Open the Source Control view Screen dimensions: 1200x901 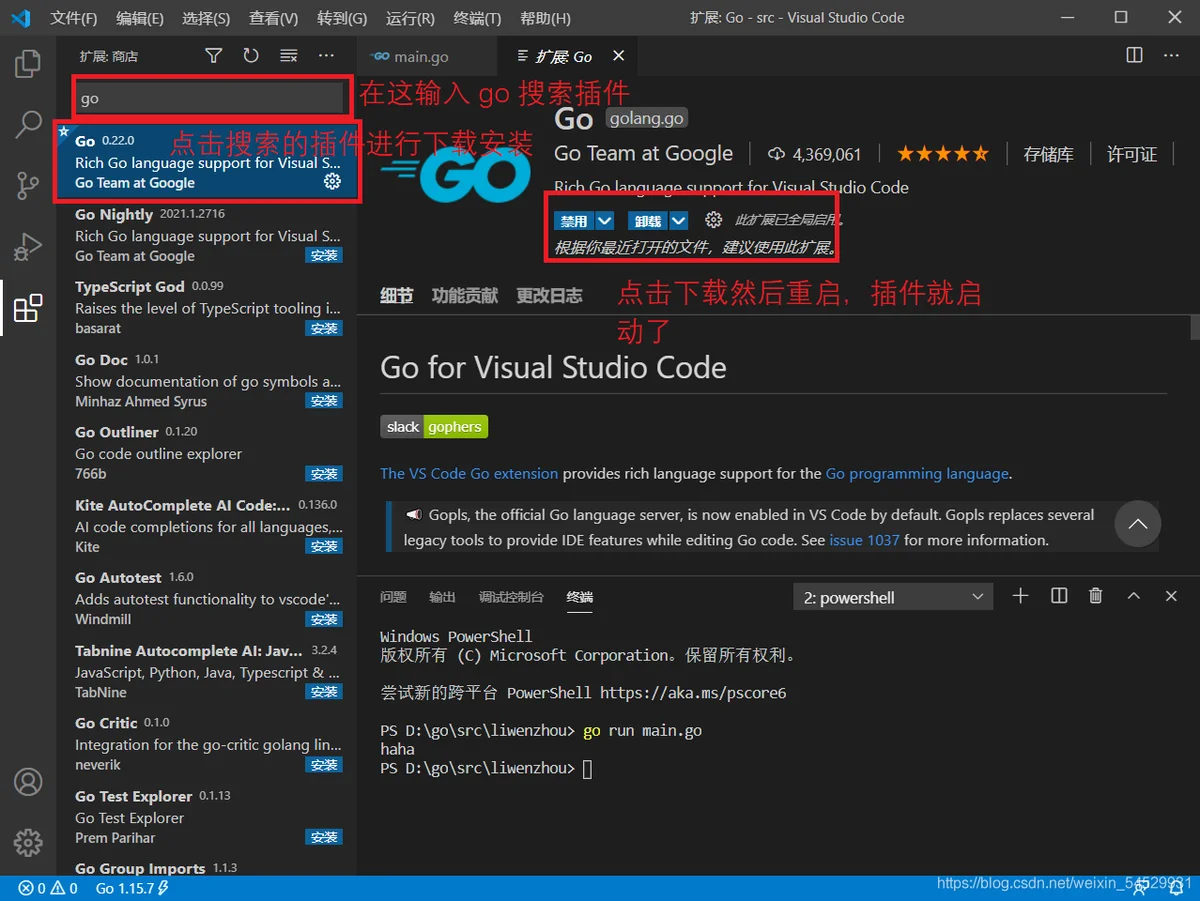click(28, 185)
